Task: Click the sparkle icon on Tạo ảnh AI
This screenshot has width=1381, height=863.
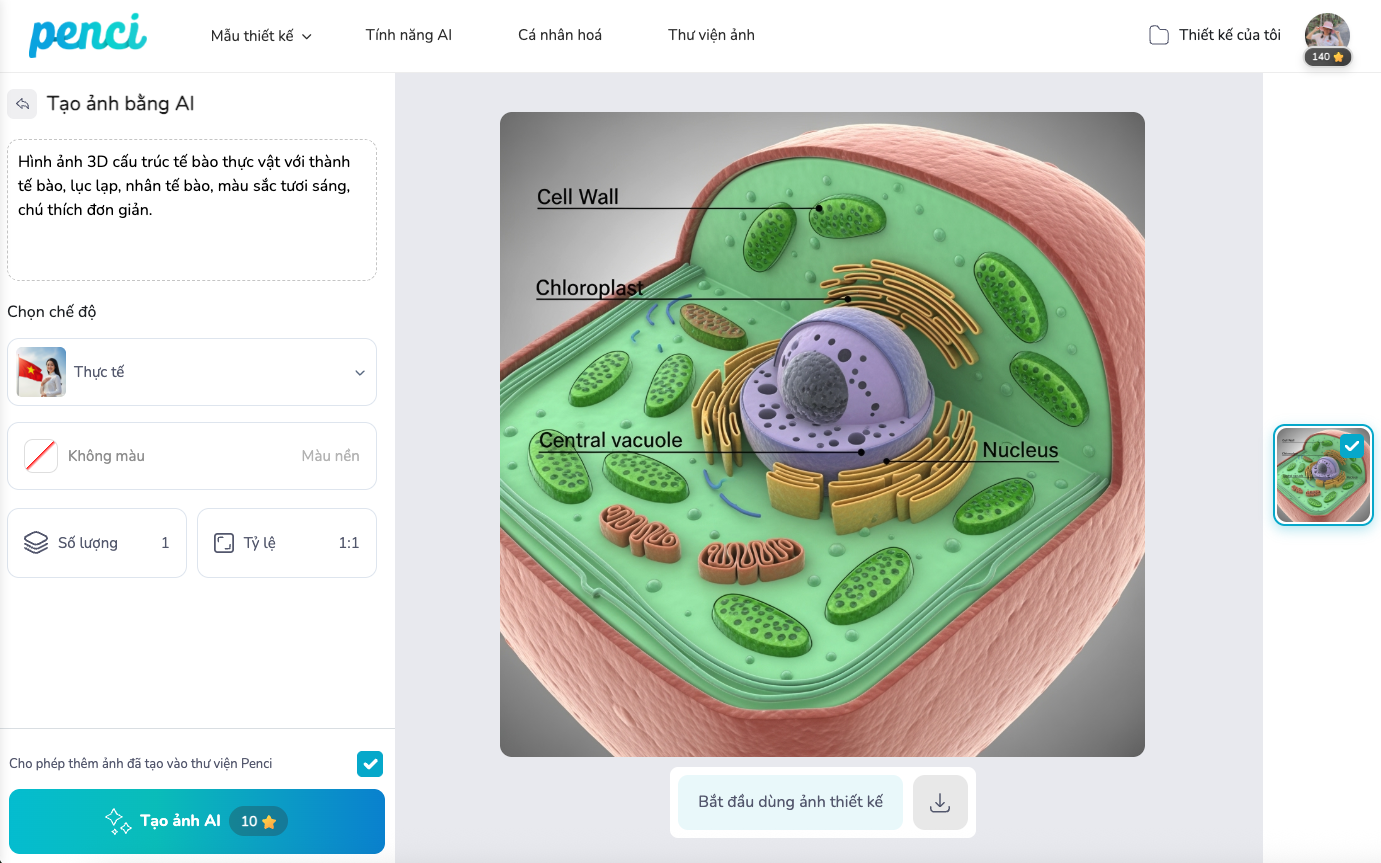Action: pyautogui.click(x=119, y=821)
